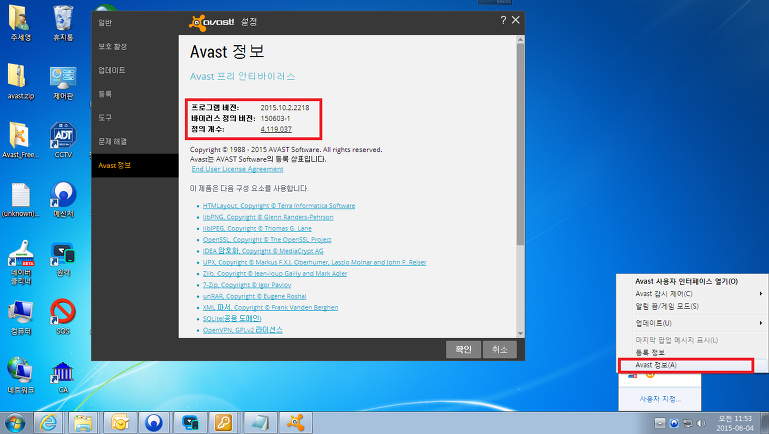
Task: Open the IDEA 암호화 MediaCrypt link
Action: pos(263,251)
